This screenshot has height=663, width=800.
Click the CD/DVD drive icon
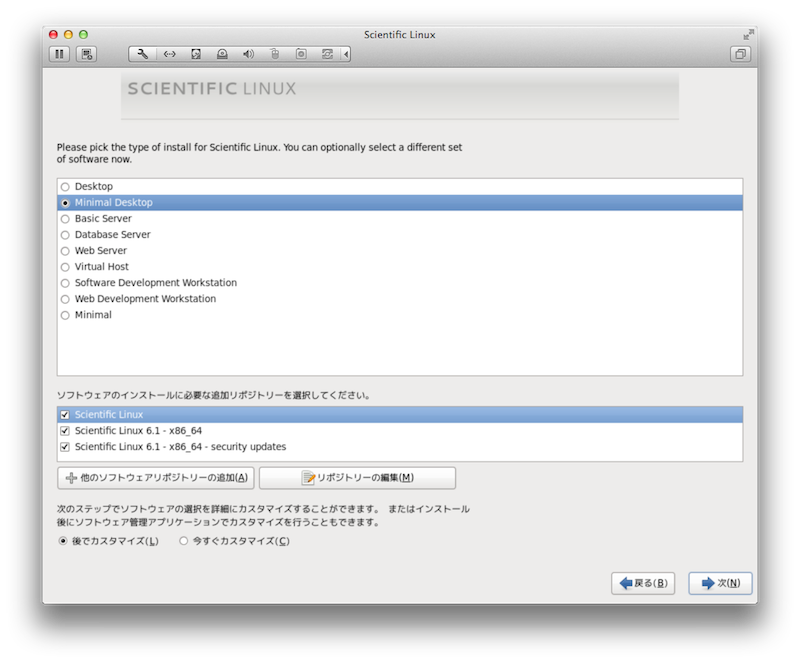[222, 54]
